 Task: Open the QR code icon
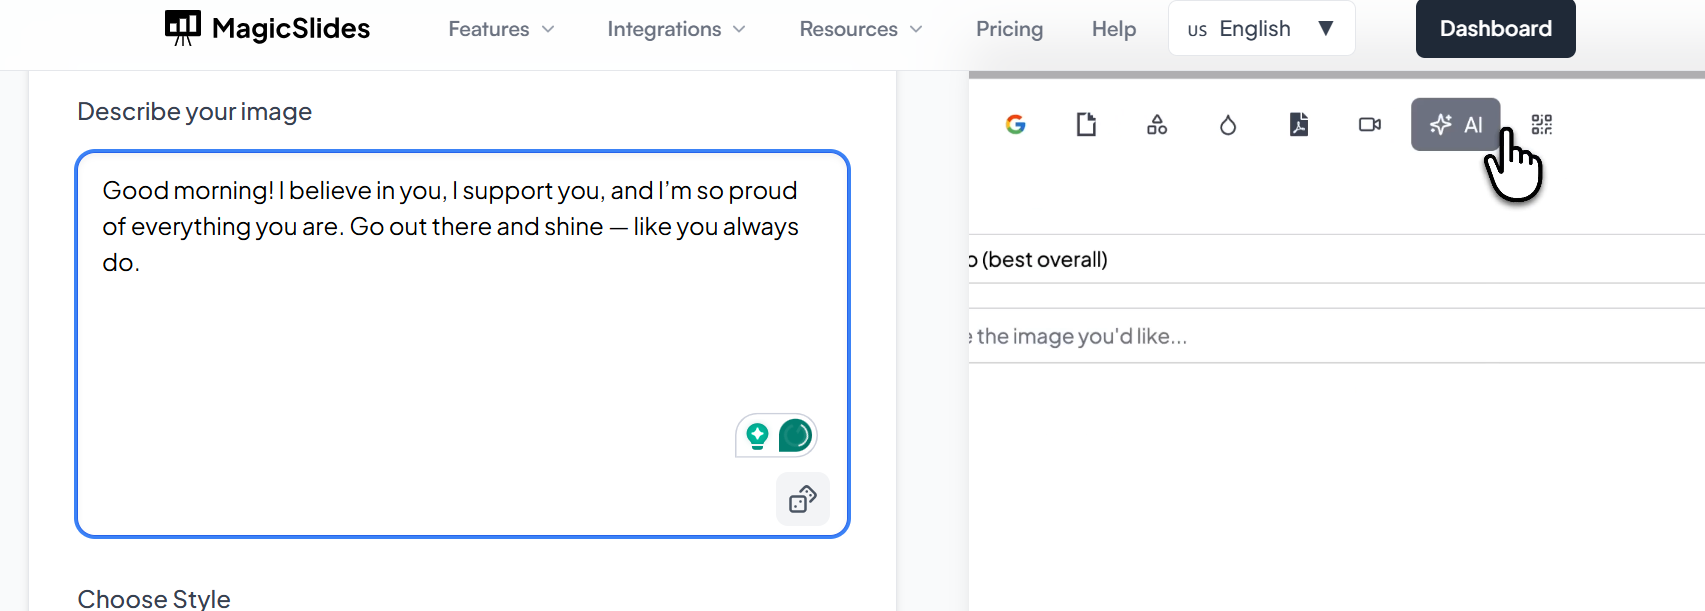(1542, 125)
